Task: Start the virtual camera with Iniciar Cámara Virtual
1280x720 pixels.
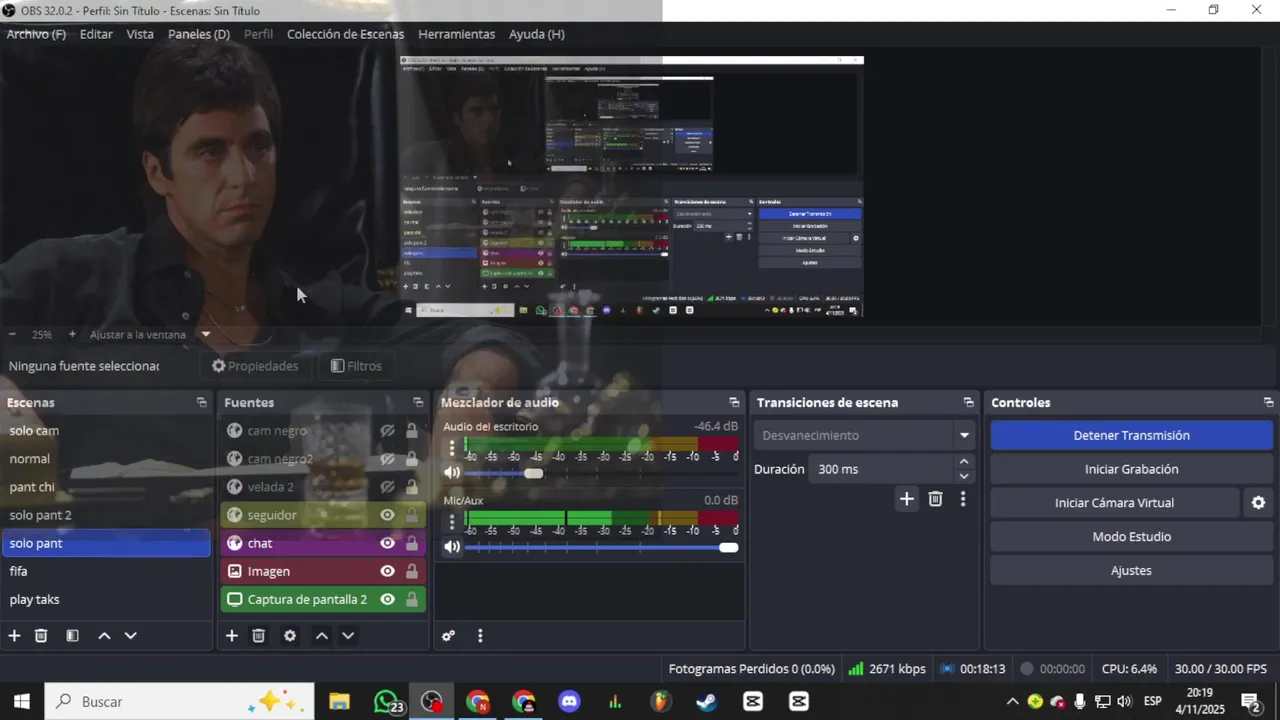Action: (1114, 503)
